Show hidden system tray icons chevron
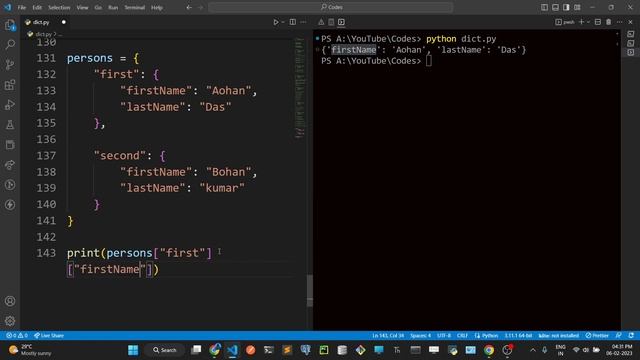640x360 pixels. (533, 350)
